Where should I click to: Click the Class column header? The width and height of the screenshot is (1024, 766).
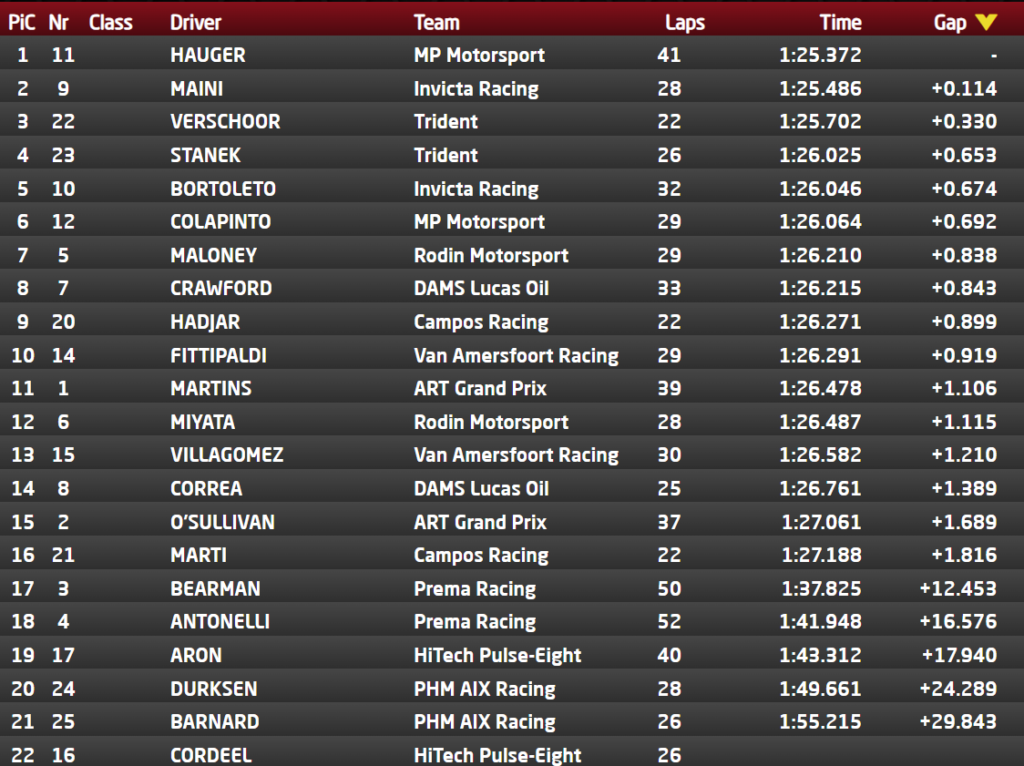[x=110, y=22]
